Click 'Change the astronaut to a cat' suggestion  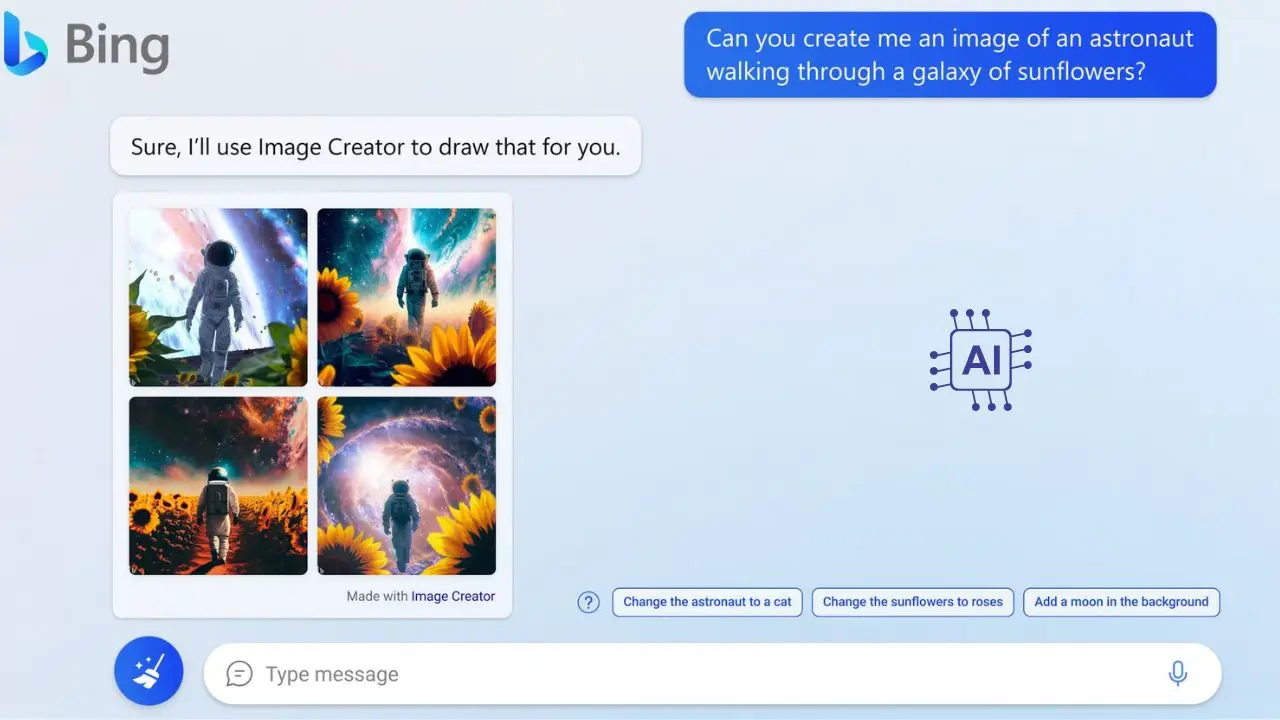pos(707,602)
